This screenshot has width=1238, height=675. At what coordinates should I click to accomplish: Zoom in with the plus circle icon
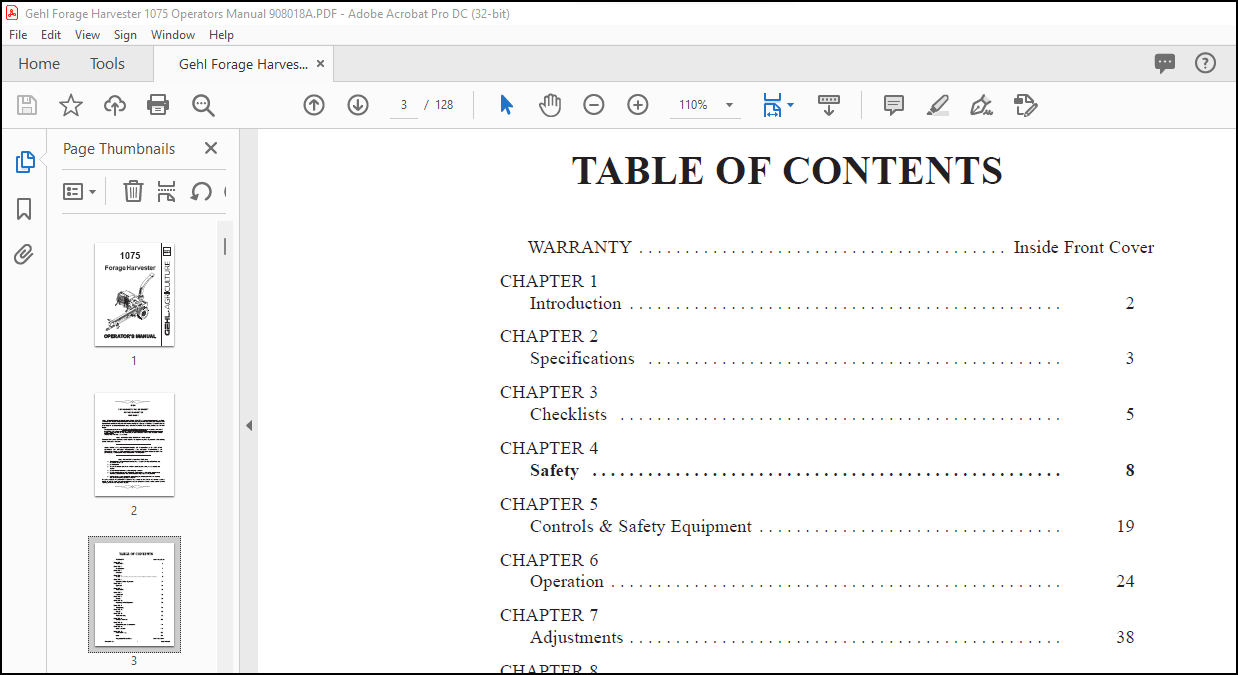coord(638,105)
